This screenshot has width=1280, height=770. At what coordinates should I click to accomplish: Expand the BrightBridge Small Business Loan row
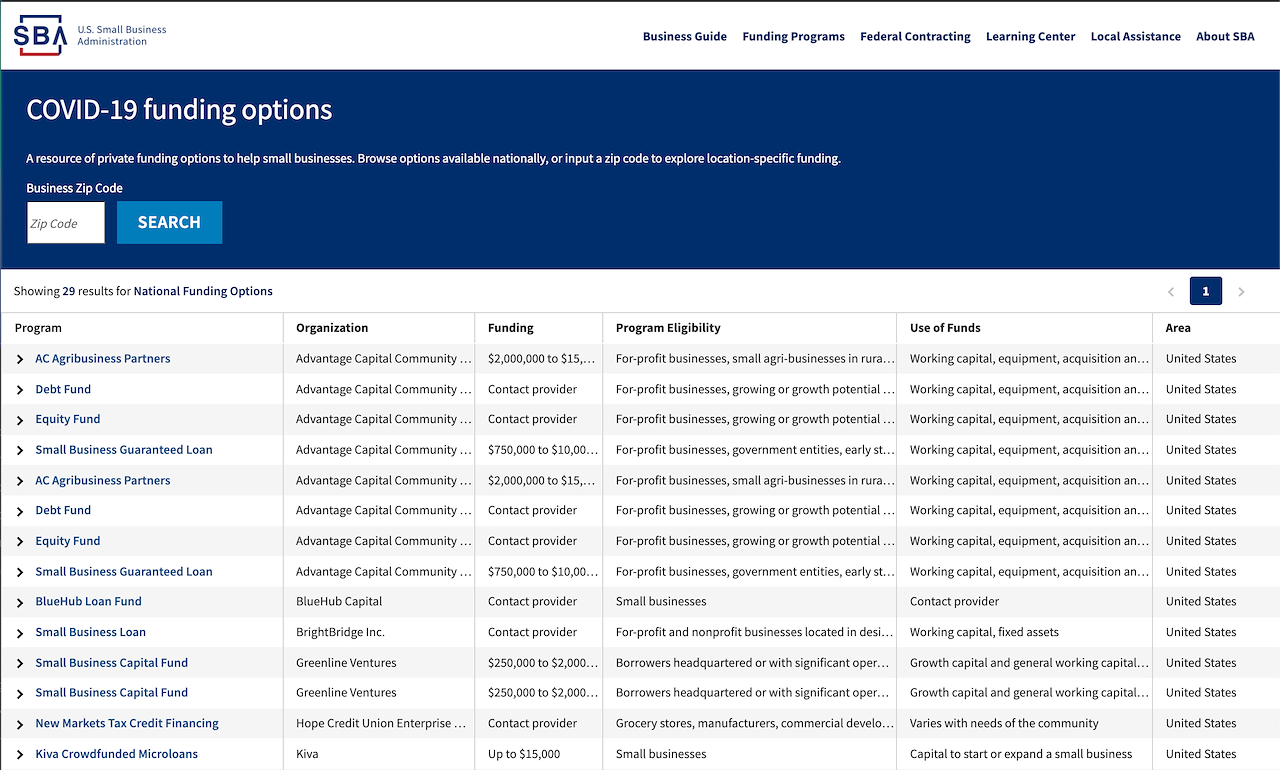(20, 633)
